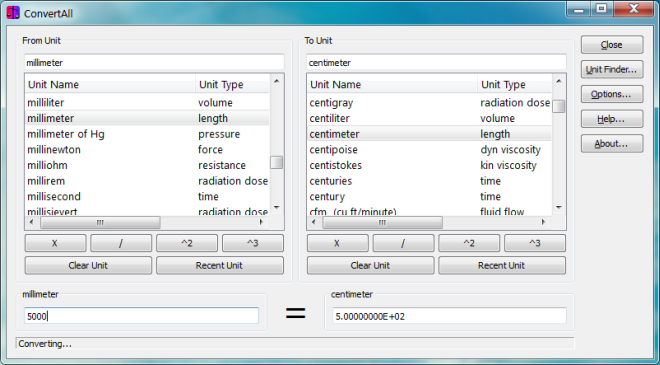Select centiliter in the To Unit list
The image size is (660, 365).
pos(429,118)
